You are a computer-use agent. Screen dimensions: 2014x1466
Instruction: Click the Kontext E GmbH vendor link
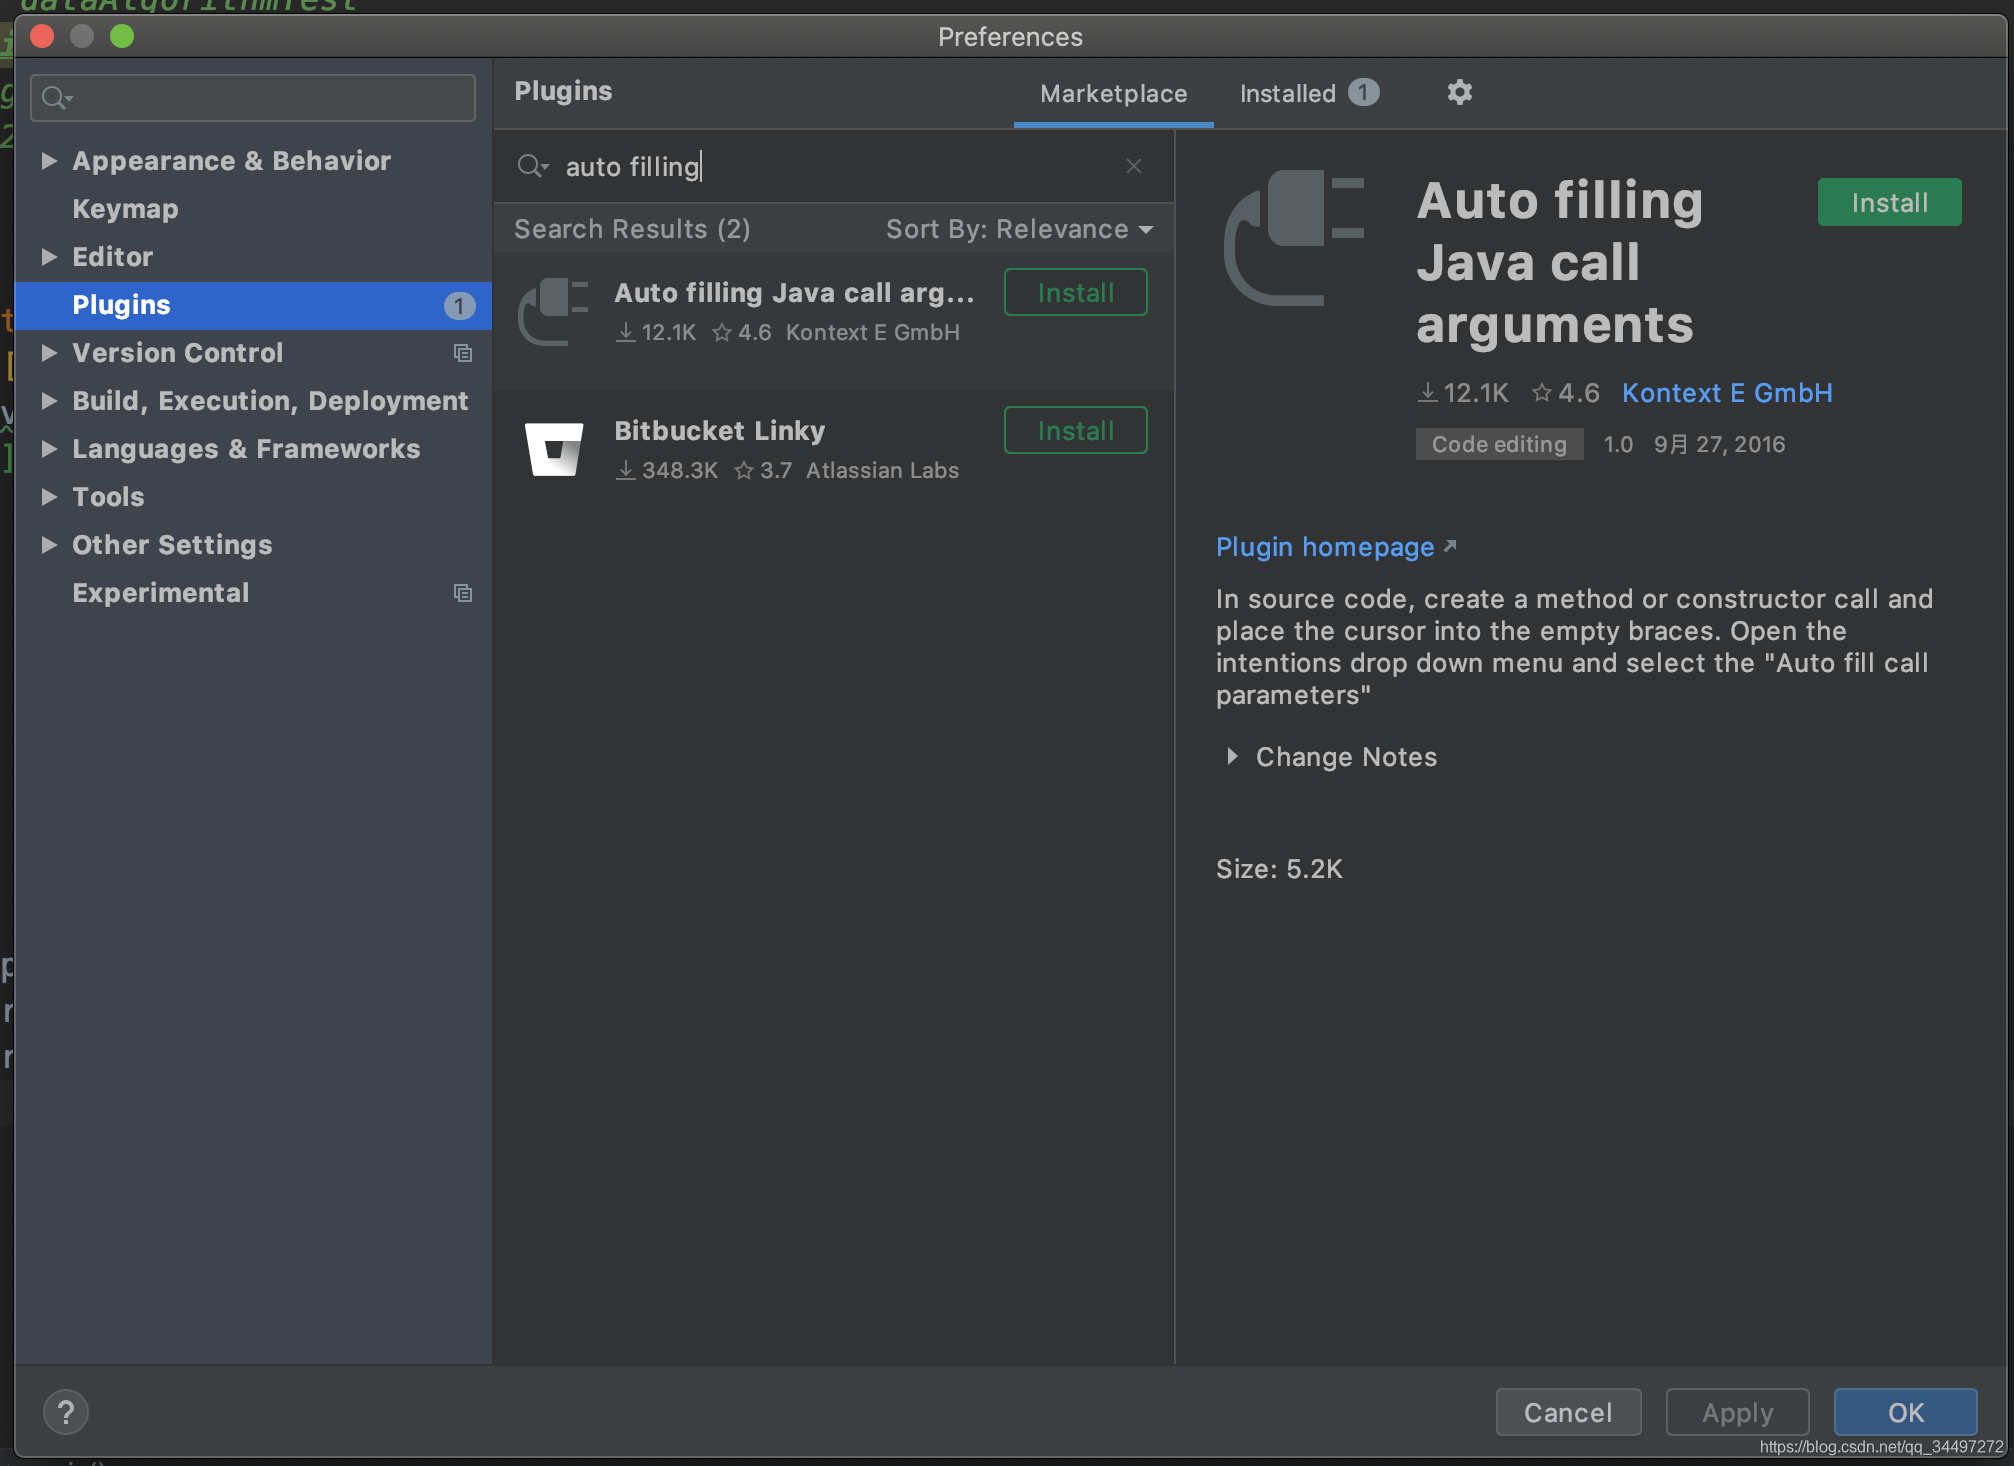1726,393
